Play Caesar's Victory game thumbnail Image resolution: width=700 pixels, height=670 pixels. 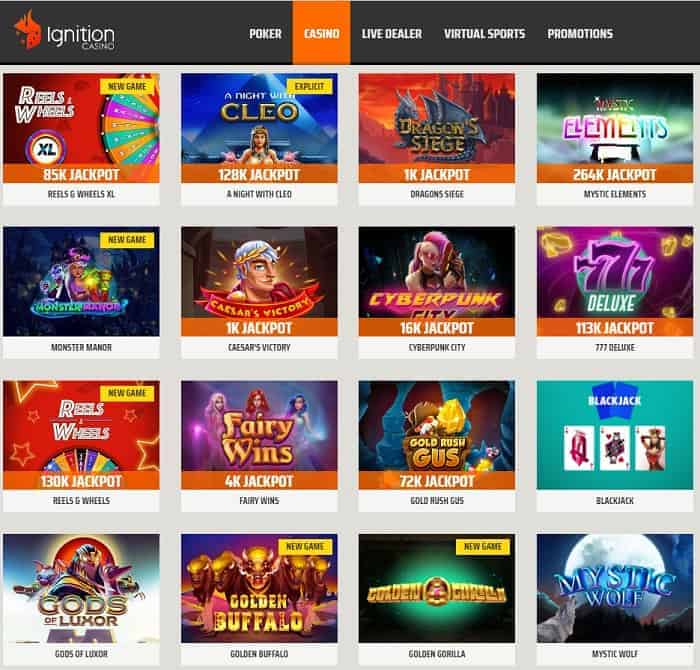[x=259, y=281]
